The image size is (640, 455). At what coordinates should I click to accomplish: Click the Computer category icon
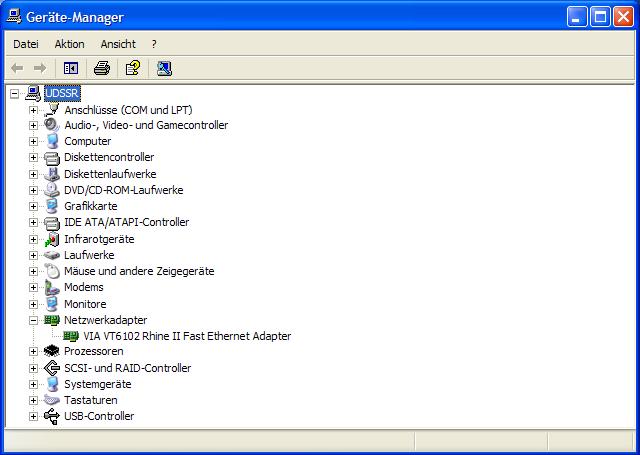[x=52, y=141]
